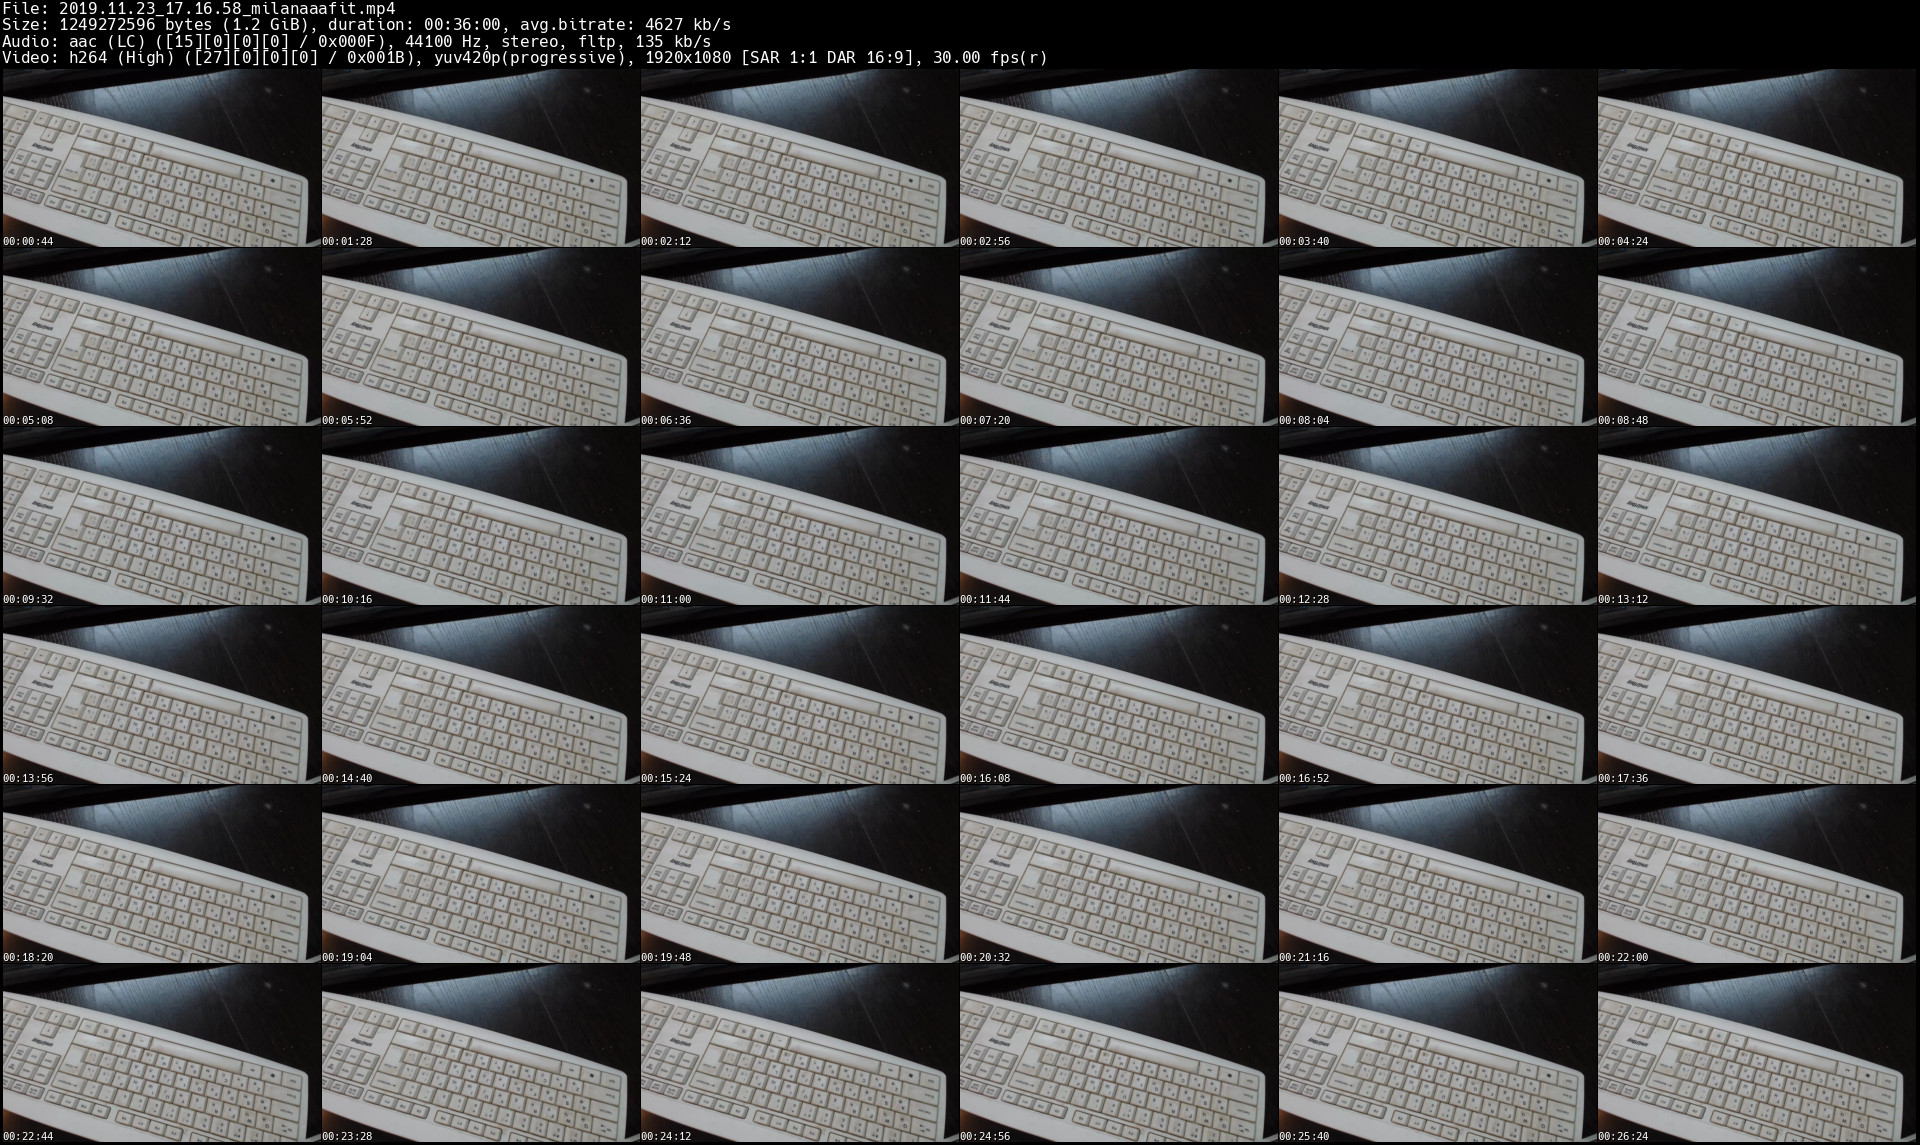
Task: Open the 00:12:28 video frame
Action: pyautogui.click(x=1437, y=516)
